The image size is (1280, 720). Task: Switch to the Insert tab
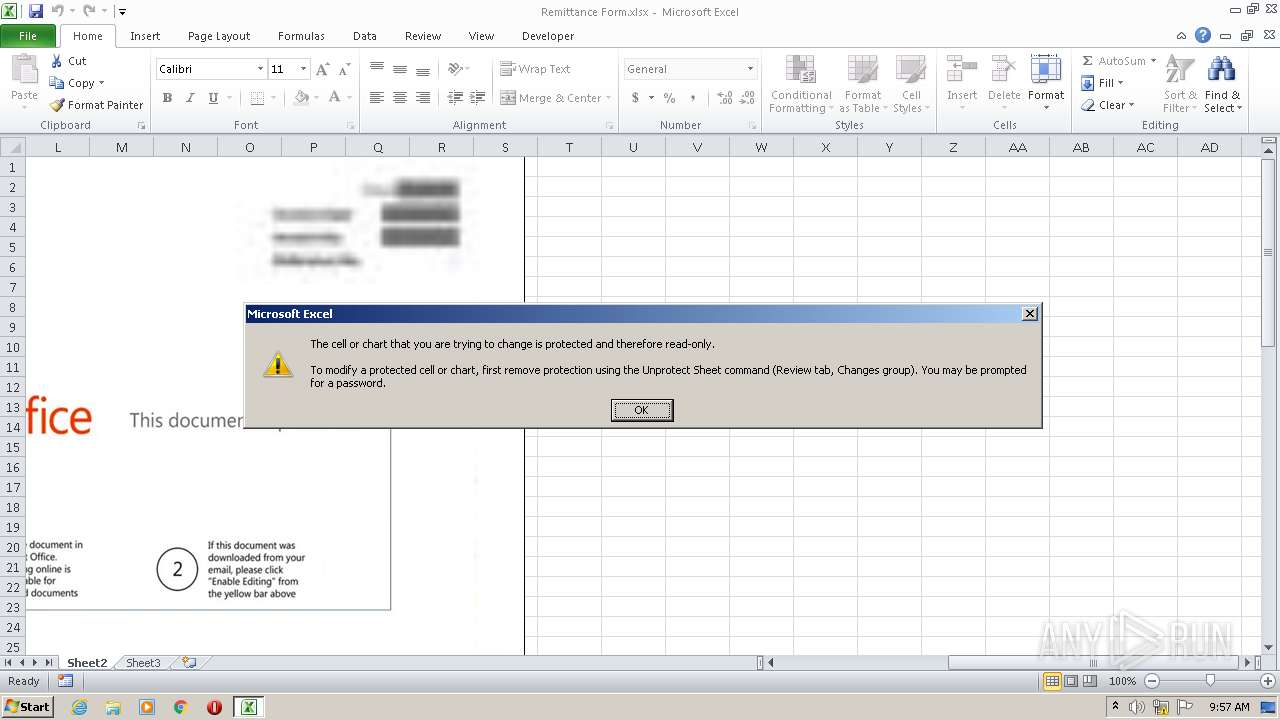[x=145, y=36]
